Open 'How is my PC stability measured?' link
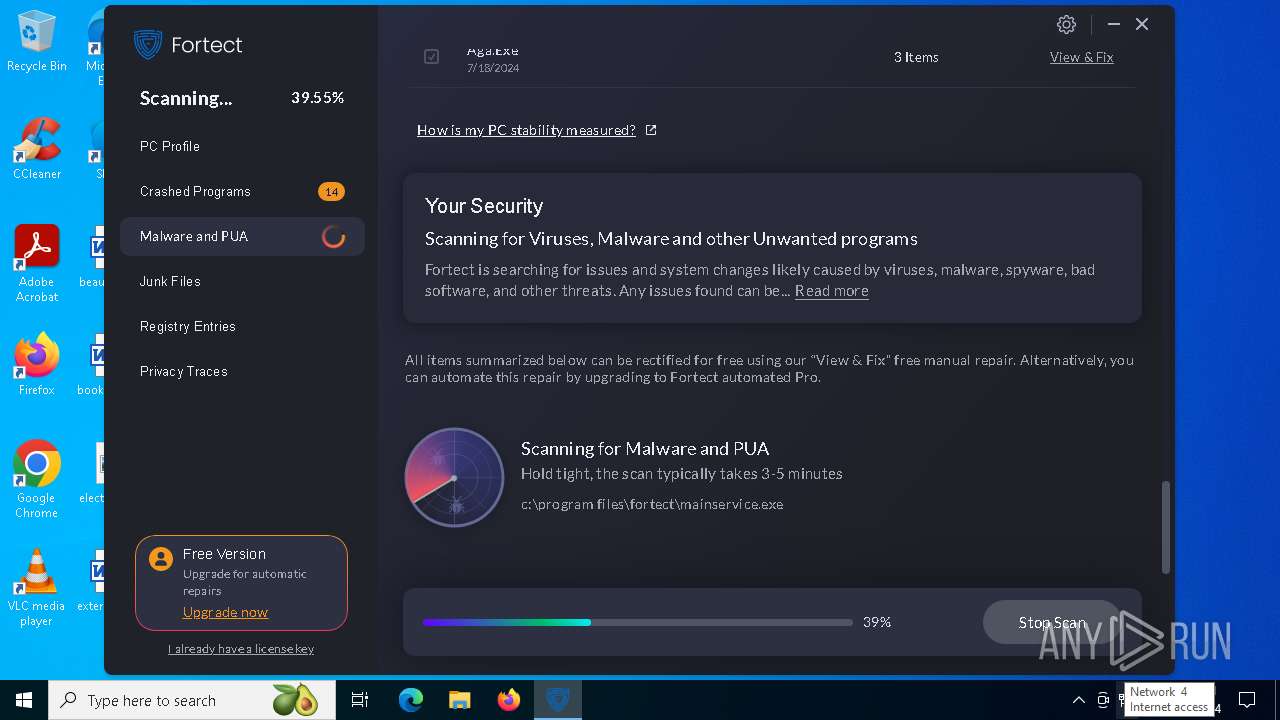The image size is (1280, 720). pos(526,130)
